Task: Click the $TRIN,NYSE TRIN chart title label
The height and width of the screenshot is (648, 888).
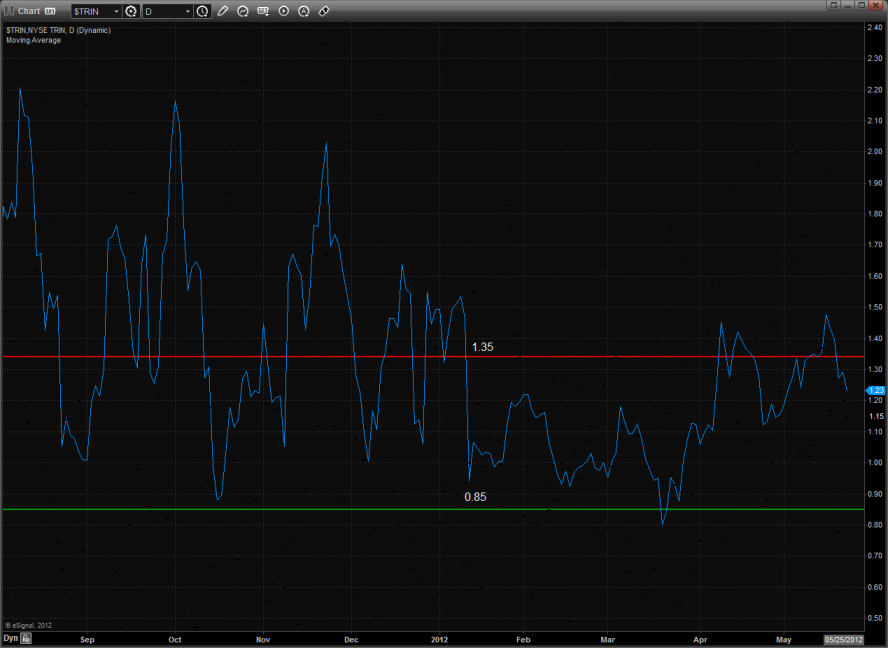Action: point(58,31)
